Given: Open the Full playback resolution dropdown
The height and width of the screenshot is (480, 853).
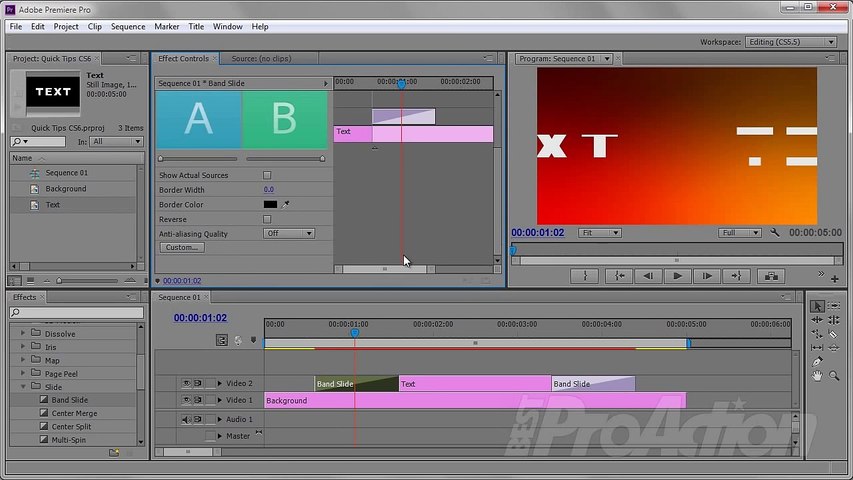Looking at the screenshot, I should [740, 233].
